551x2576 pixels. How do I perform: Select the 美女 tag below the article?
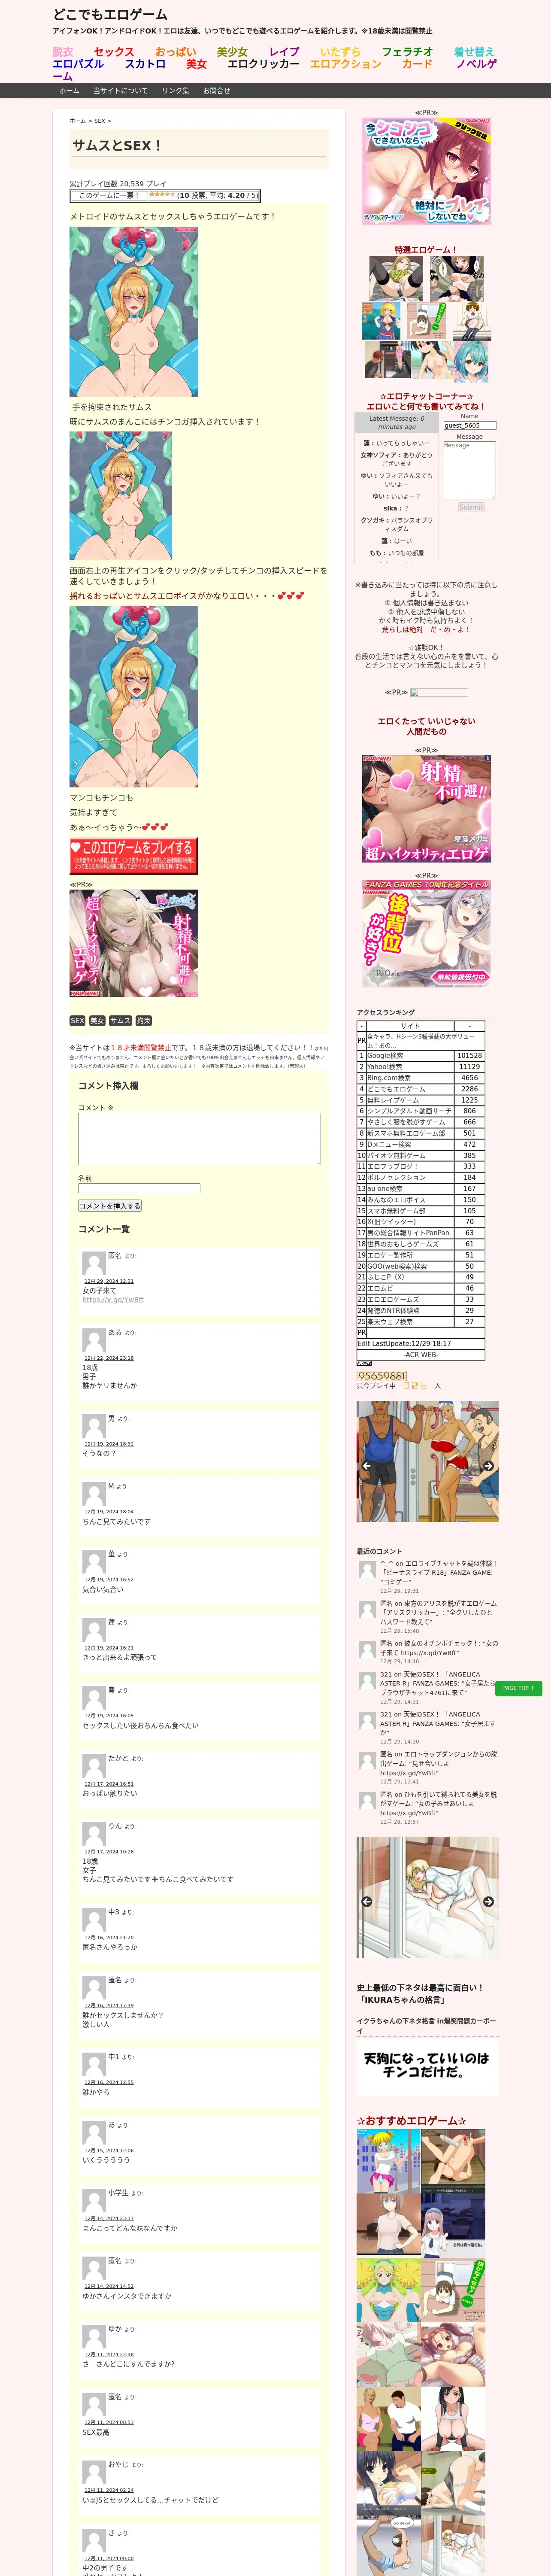click(x=97, y=1021)
